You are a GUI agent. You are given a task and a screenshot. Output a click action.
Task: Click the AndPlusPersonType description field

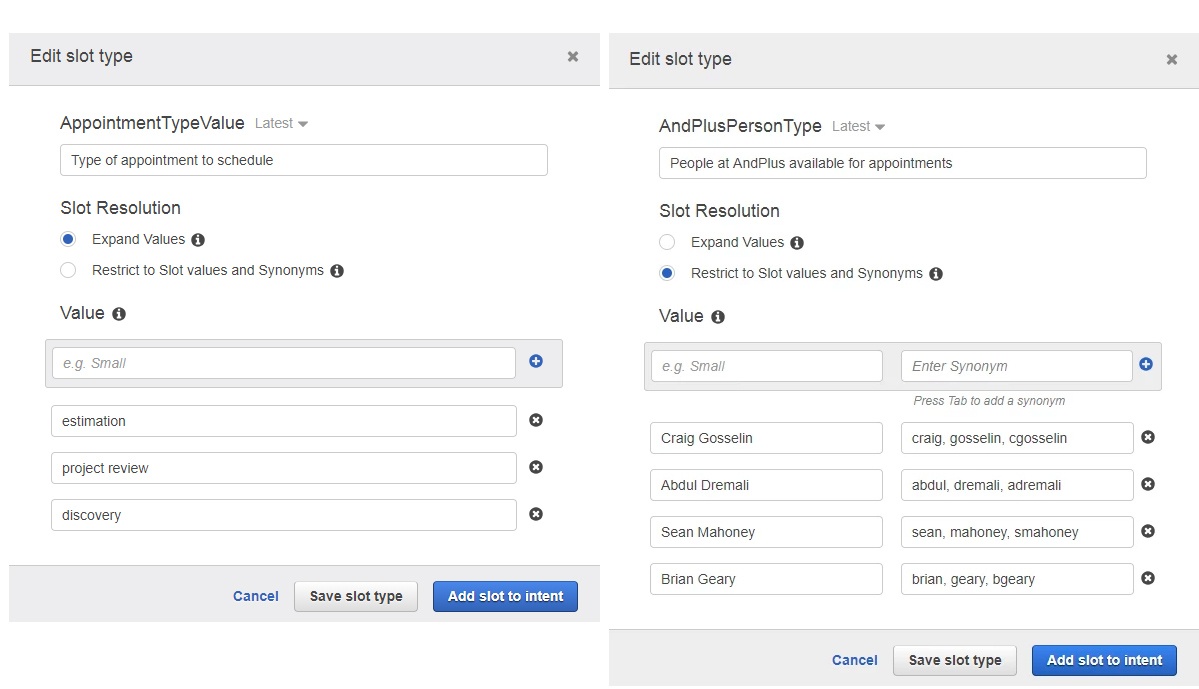point(900,162)
